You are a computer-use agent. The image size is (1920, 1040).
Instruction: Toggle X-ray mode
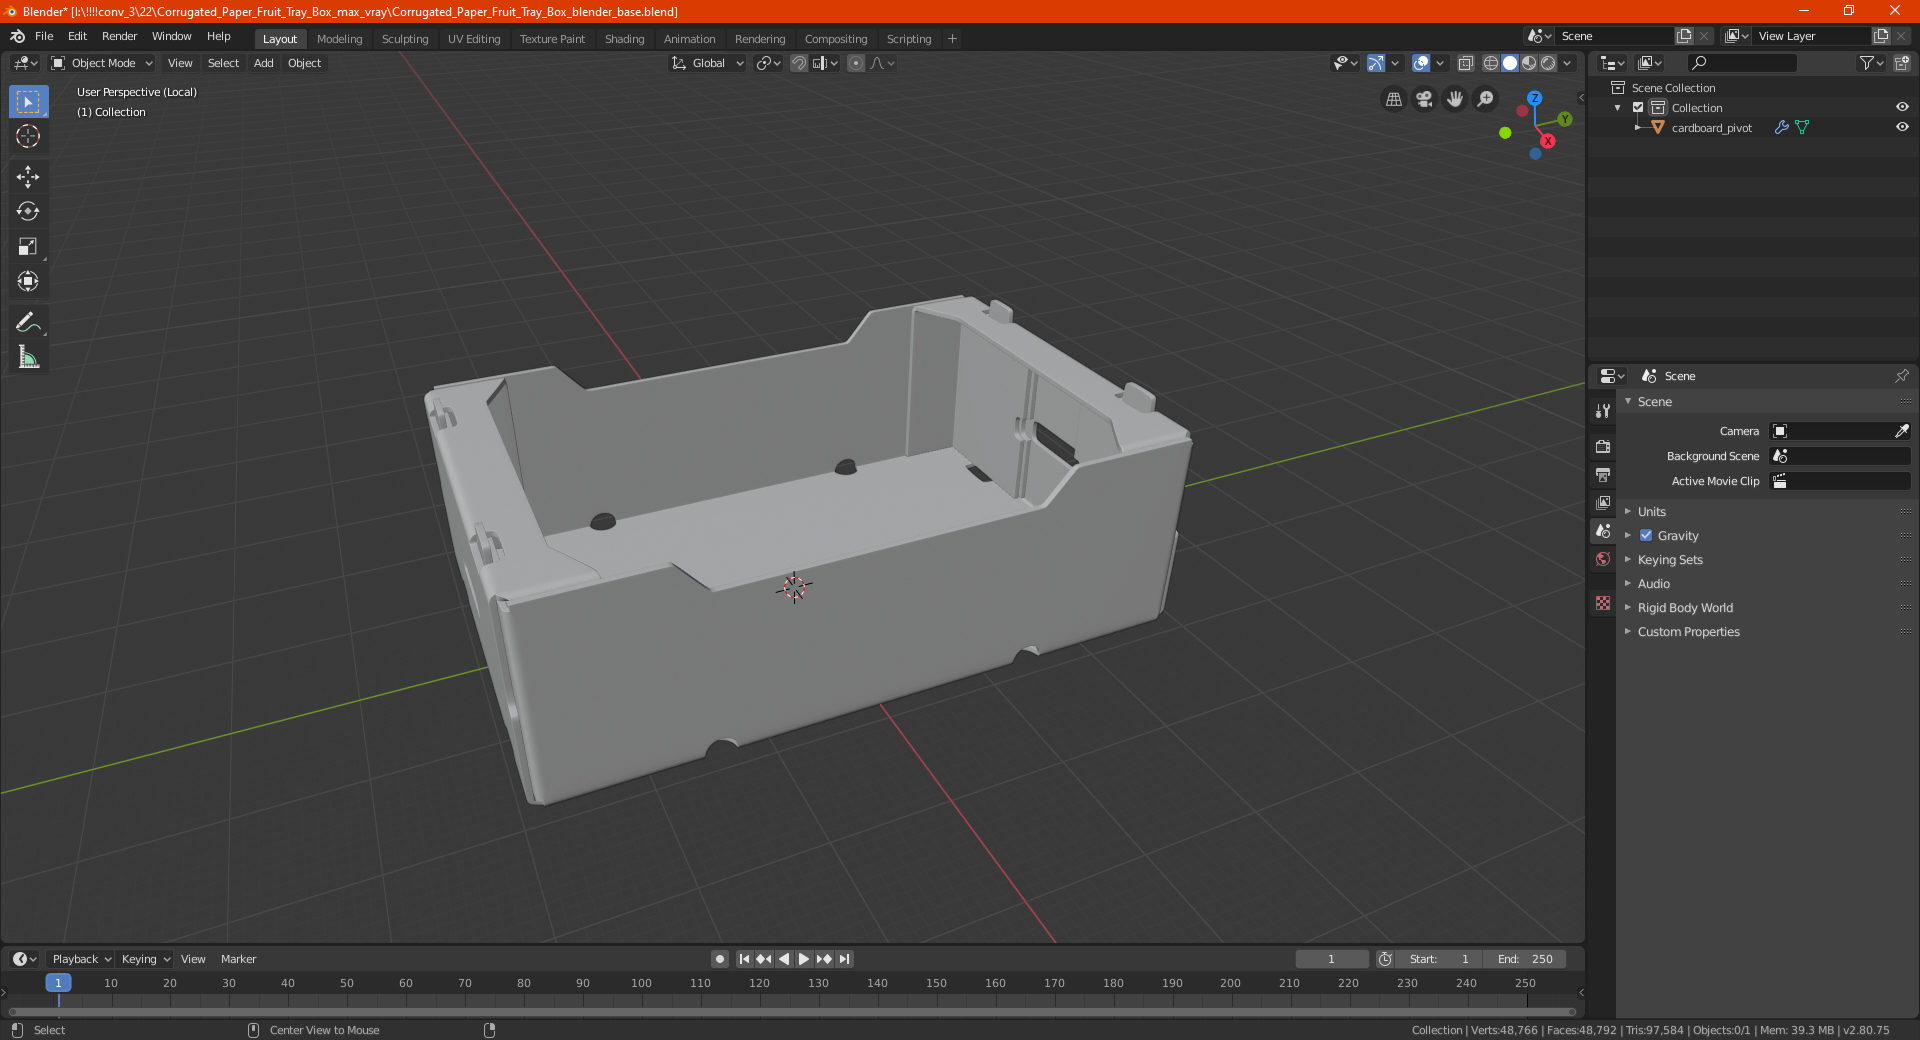[1466, 63]
